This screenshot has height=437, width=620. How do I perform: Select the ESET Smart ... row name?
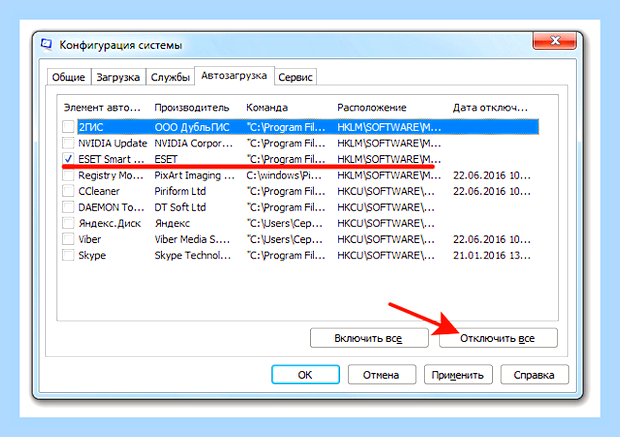(x=111, y=159)
